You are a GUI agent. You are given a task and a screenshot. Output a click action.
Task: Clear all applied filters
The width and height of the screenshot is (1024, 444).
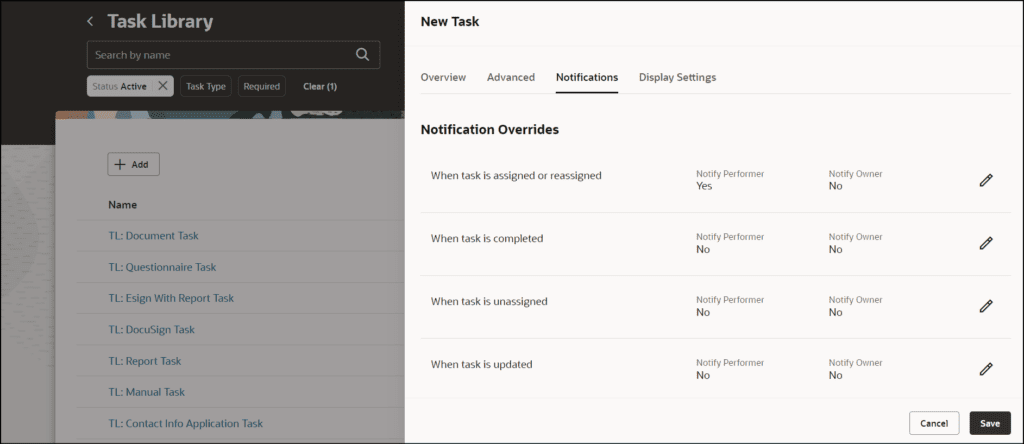pos(320,86)
